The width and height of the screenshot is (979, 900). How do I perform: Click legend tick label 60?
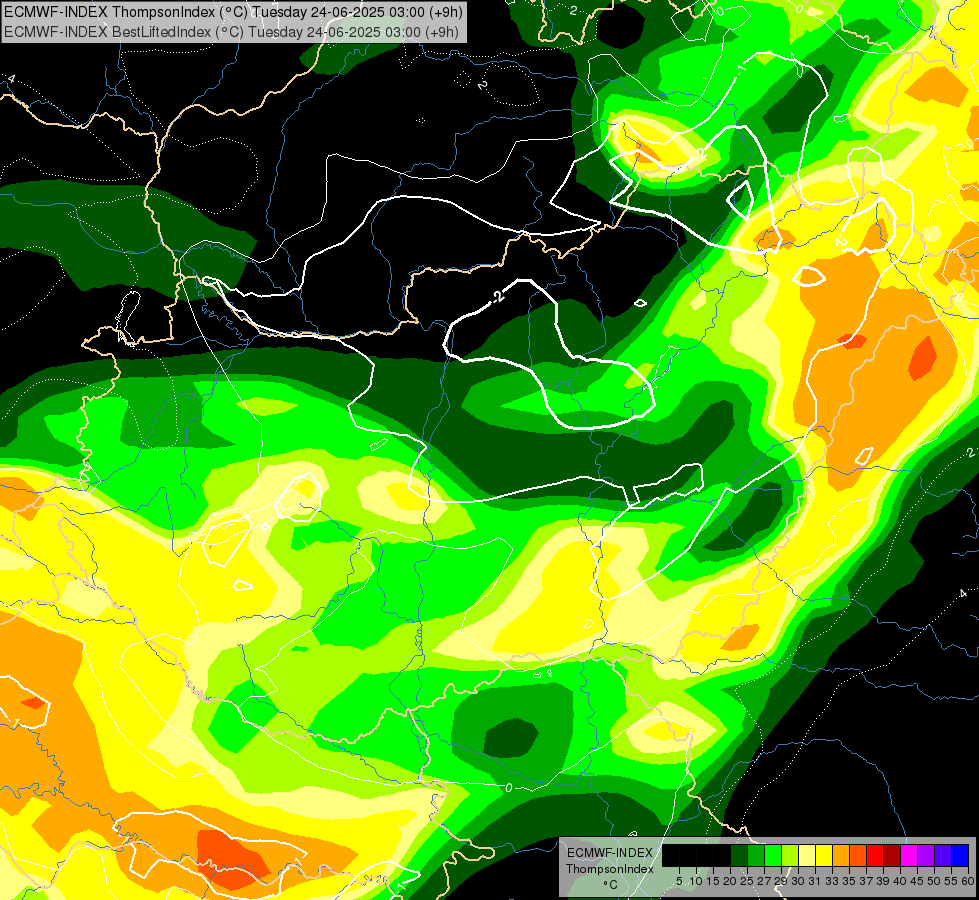coord(967,881)
